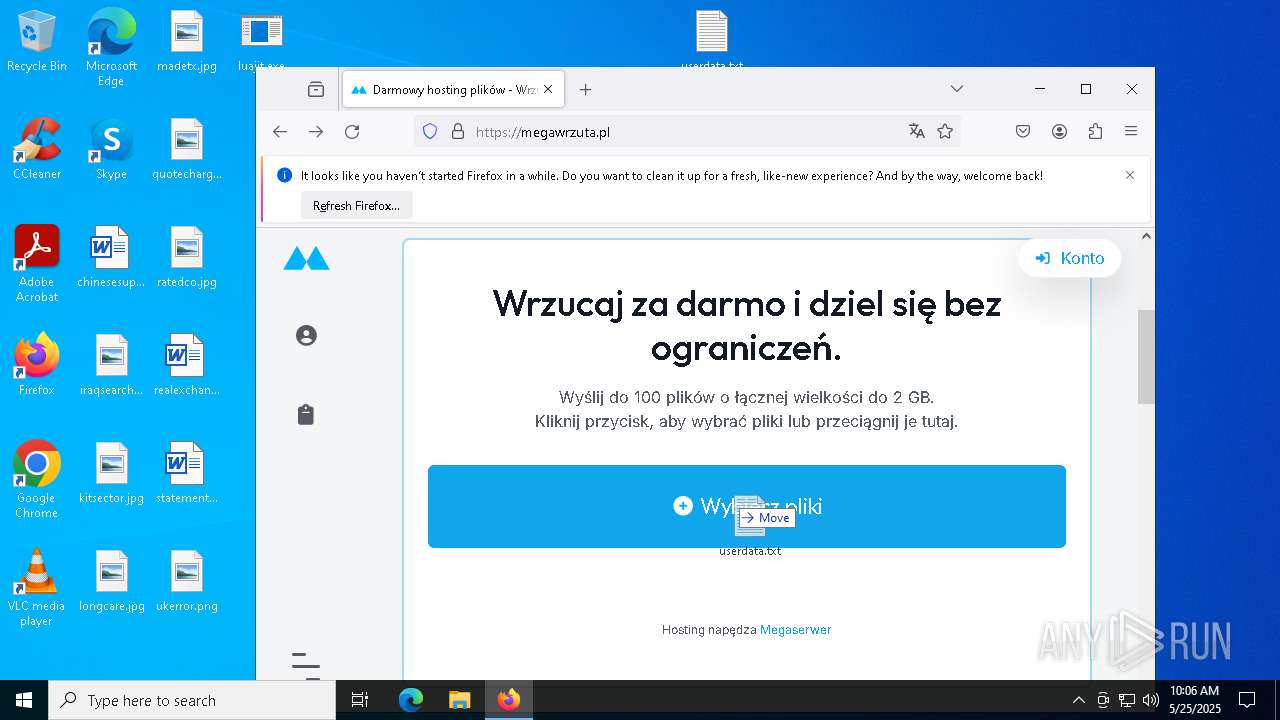Open the taskbar clock showing 10:06 AM
The image size is (1280, 720).
click(1195, 700)
